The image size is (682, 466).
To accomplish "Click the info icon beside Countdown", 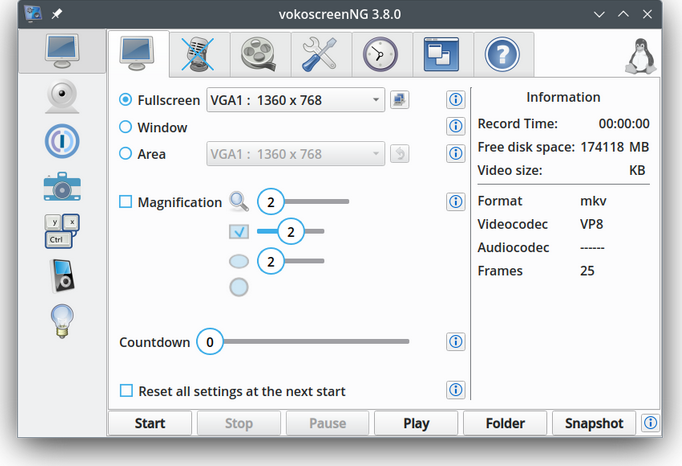I will click(455, 342).
